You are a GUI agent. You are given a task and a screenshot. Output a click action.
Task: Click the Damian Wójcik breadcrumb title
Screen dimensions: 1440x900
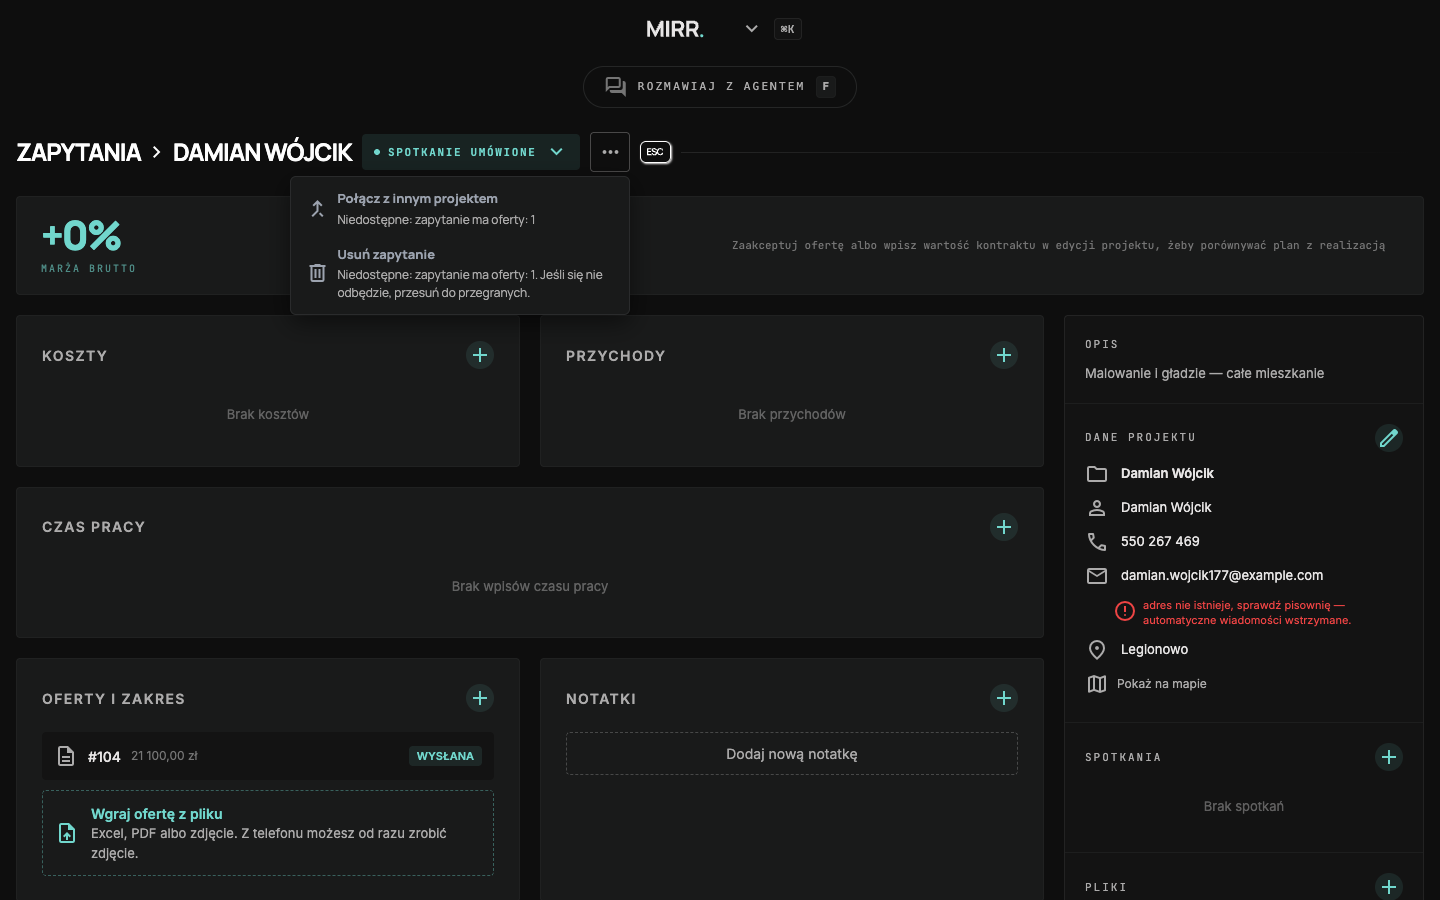tap(263, 152)
